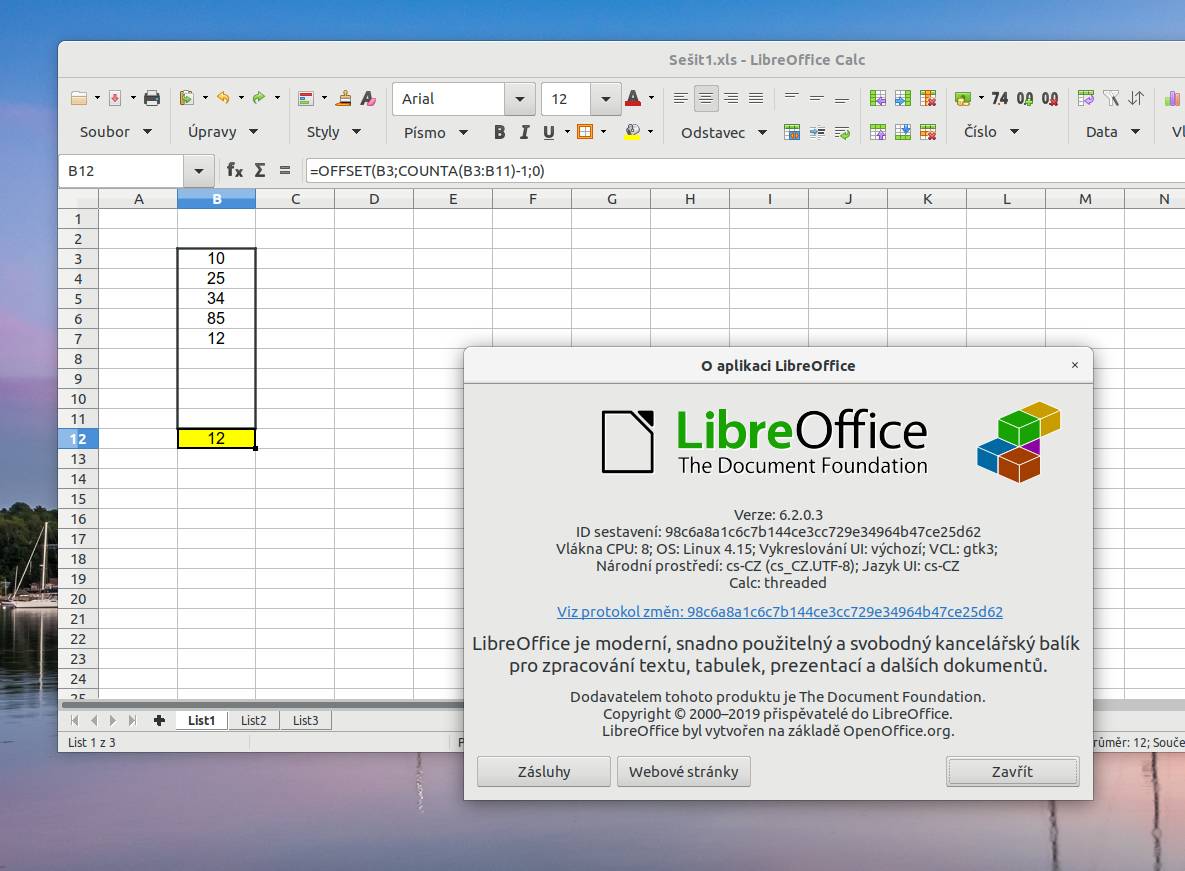
Task: Switch to the List3 sheet tab
Action: click(x=305, y=721)
